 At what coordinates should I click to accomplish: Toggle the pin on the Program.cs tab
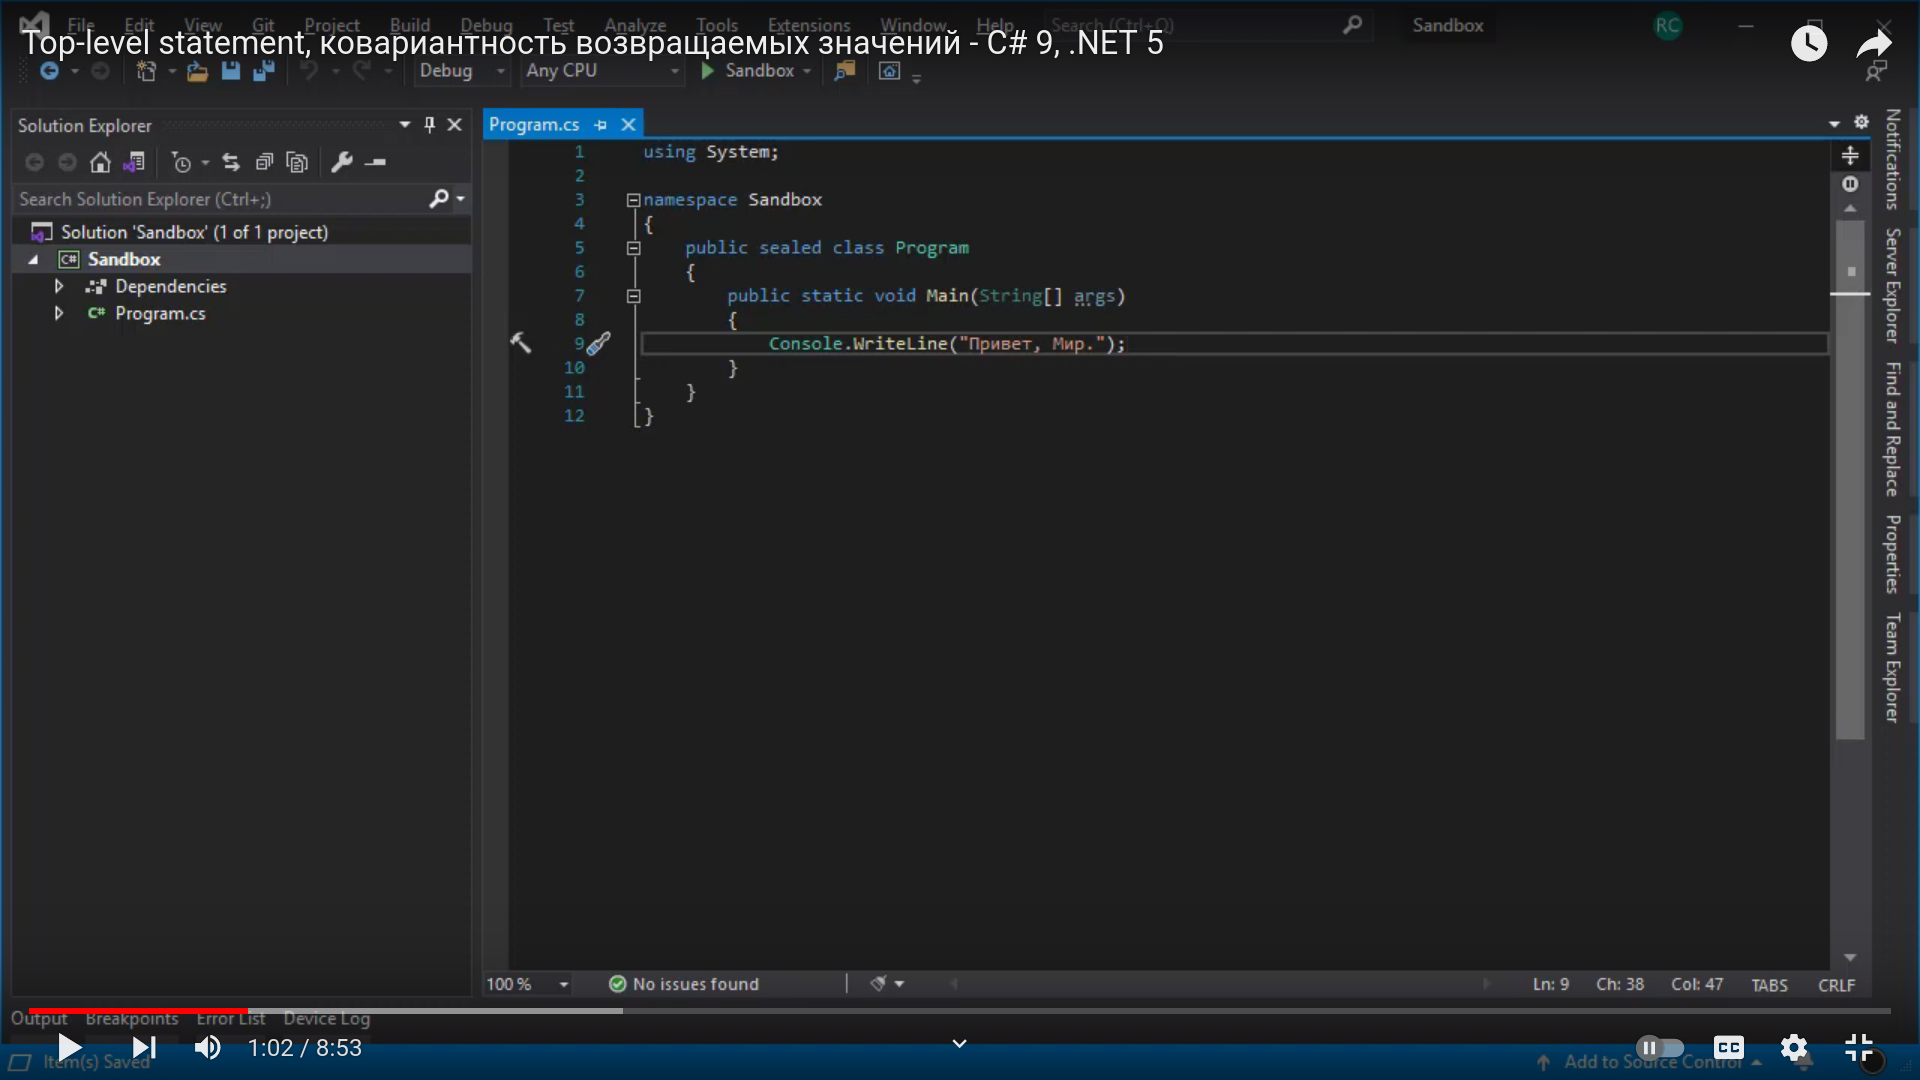tap(601, 125)
